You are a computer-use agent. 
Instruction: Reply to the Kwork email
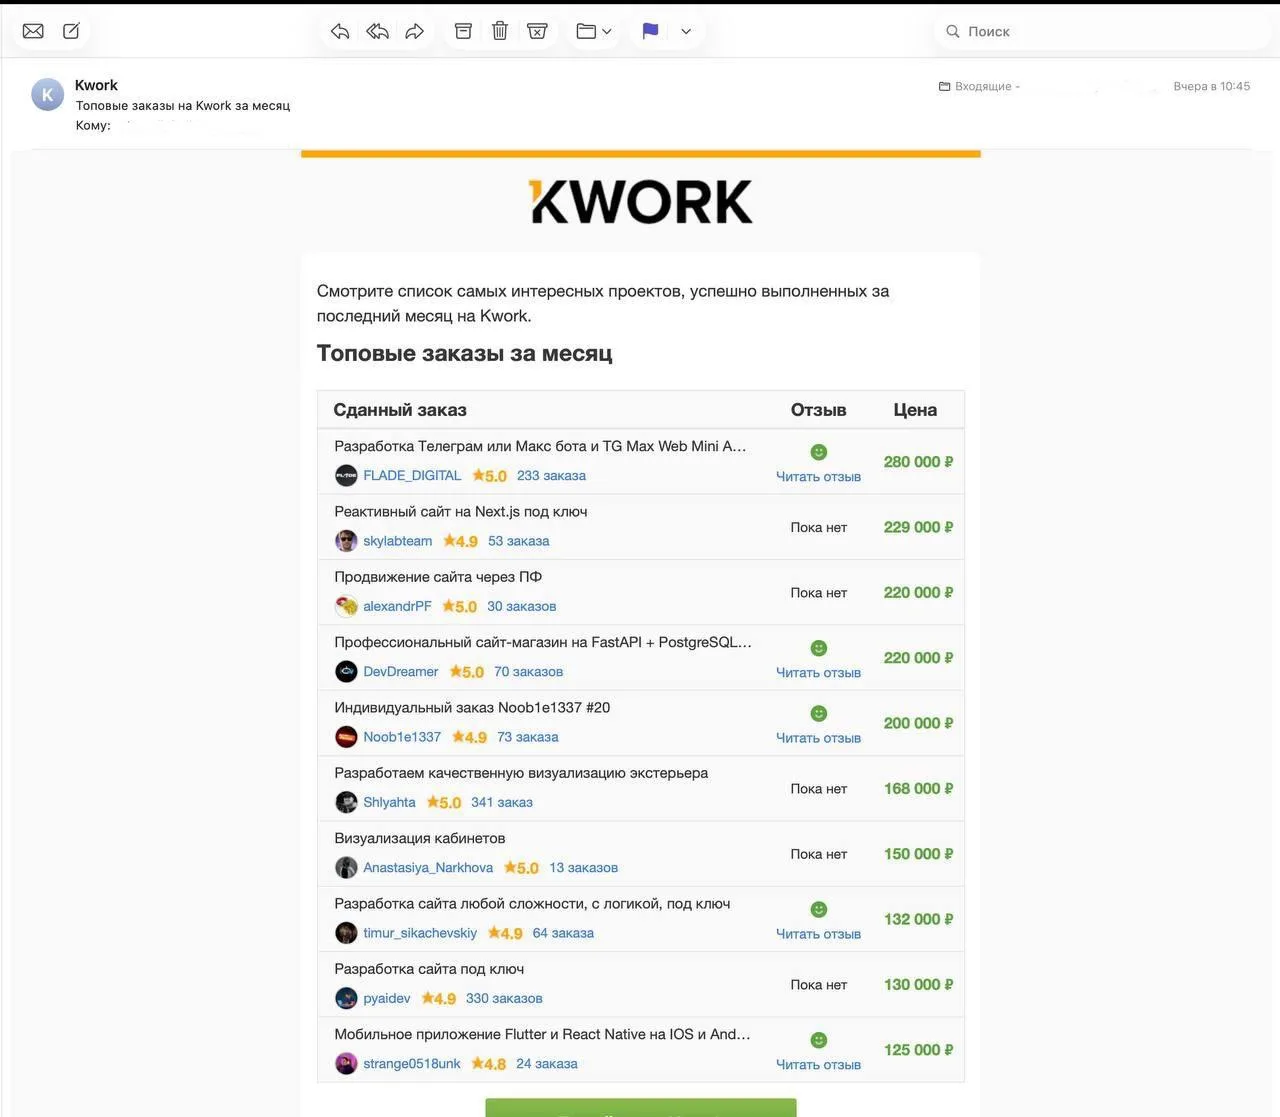(340, 31)
